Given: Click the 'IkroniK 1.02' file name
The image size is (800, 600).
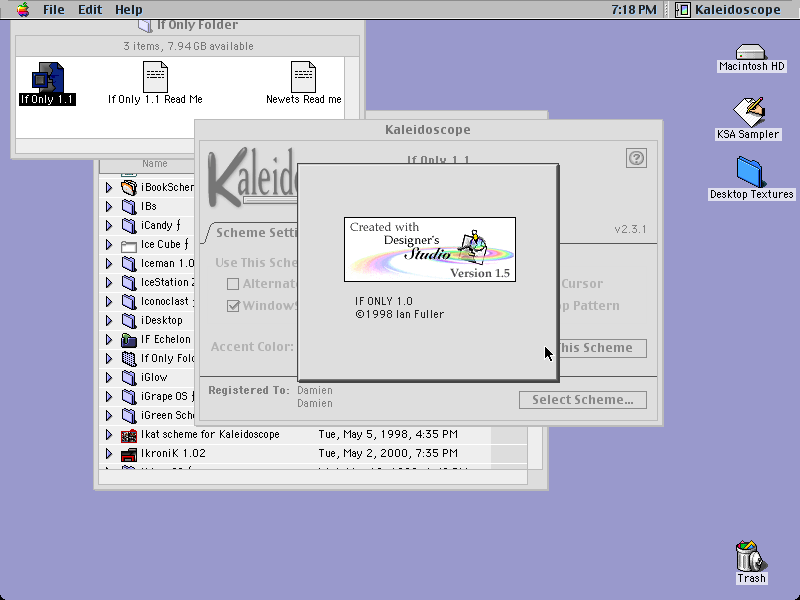Looking at the screenshot, I should (173, 454).
